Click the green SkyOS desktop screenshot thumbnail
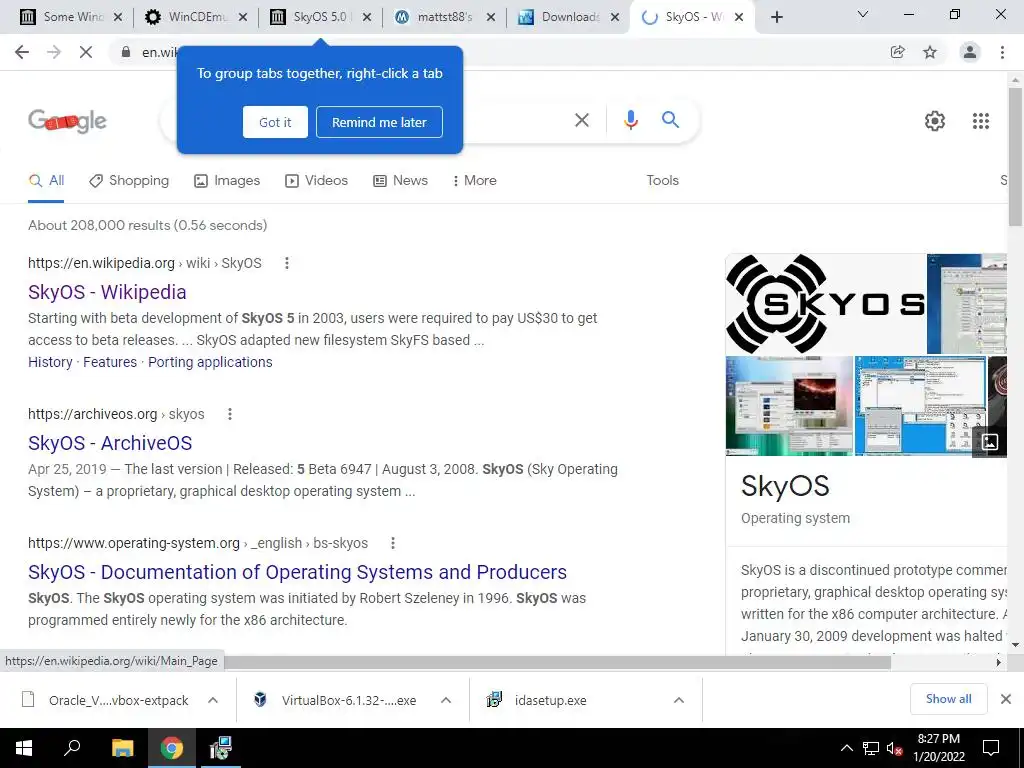The height and width of the screenshot is (768, 1024). click(790, 406)
